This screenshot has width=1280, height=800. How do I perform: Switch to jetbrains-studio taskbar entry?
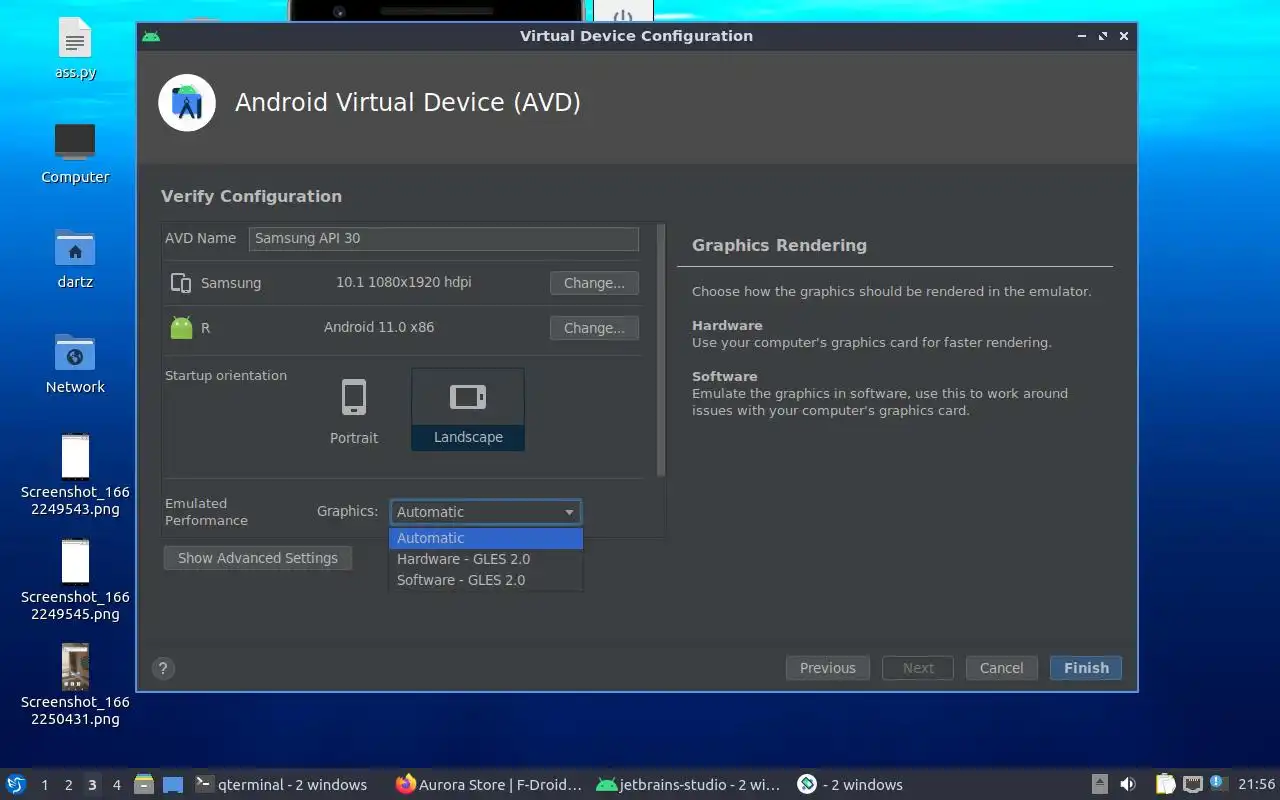[688, 784]
